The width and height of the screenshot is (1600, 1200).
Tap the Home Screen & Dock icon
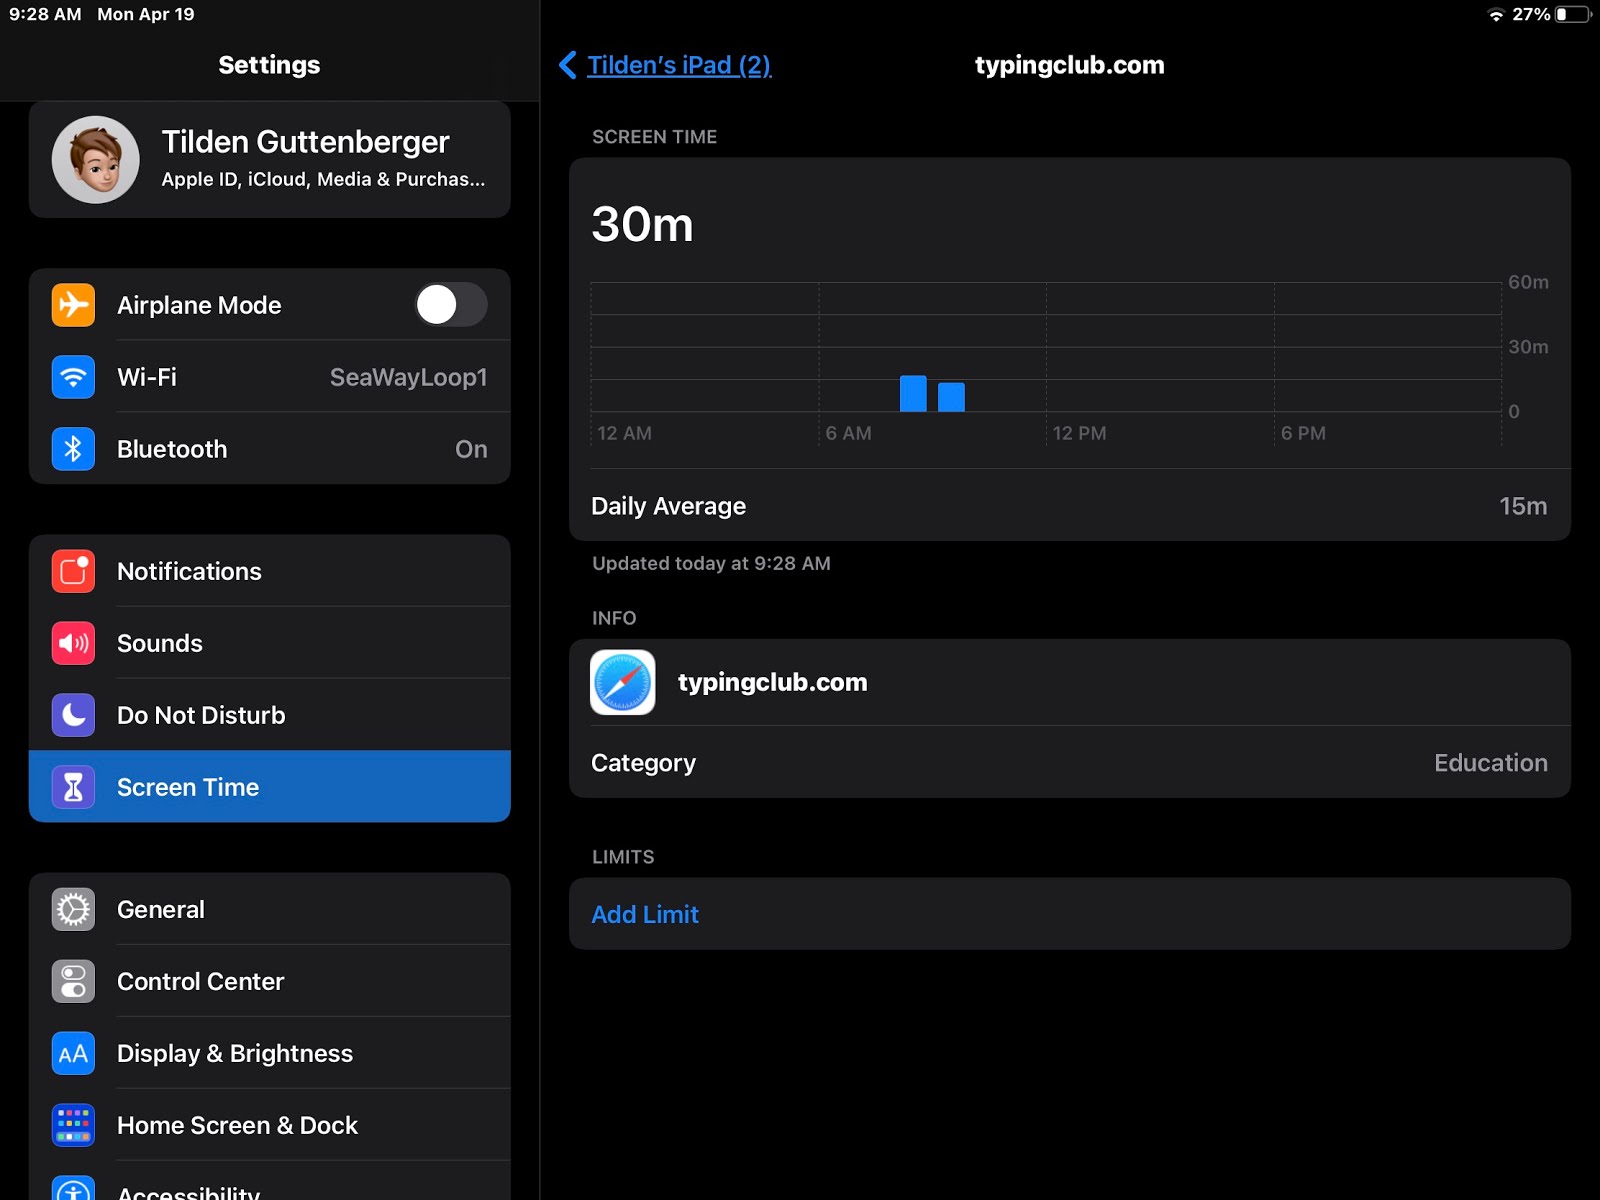[x=73, y=1125]
